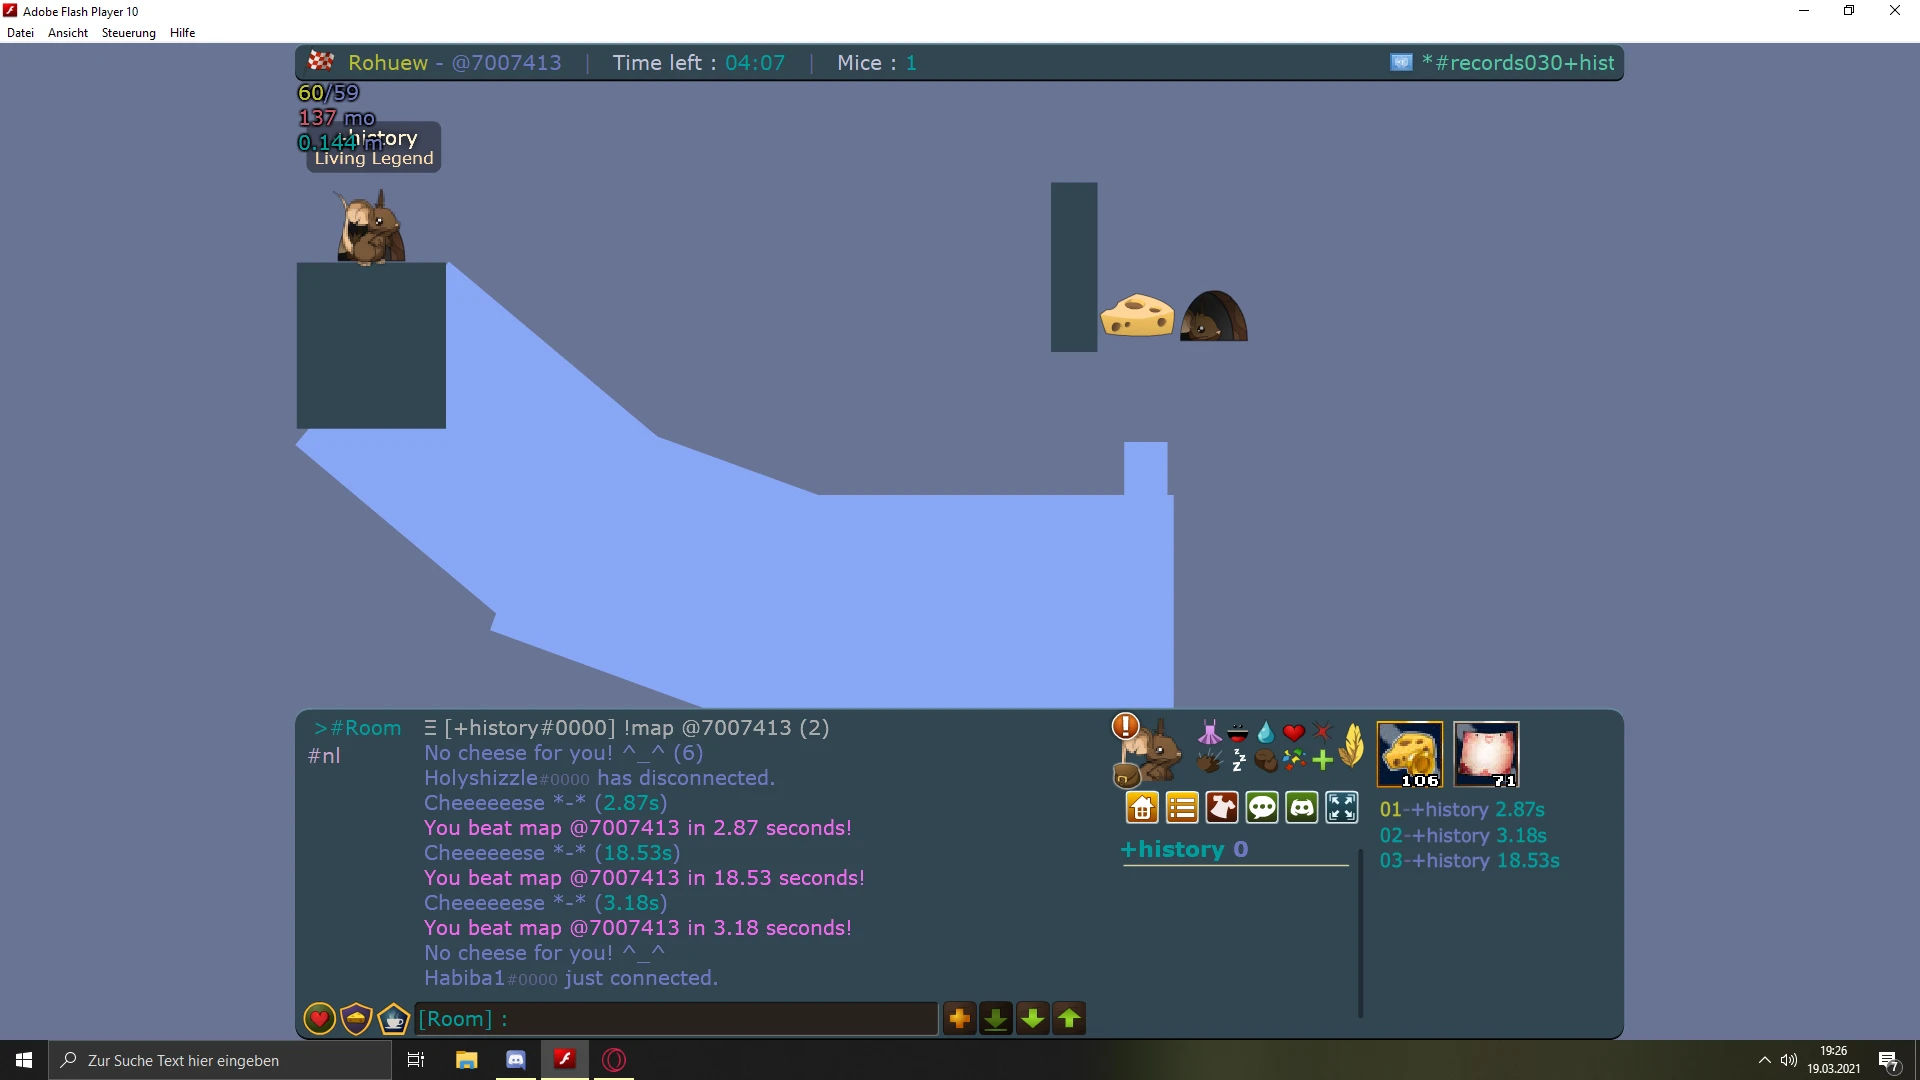Click the cheese item slot showing 106
The height and width of the screenshot is (1080, 1920).
(x=1410, y=754)
